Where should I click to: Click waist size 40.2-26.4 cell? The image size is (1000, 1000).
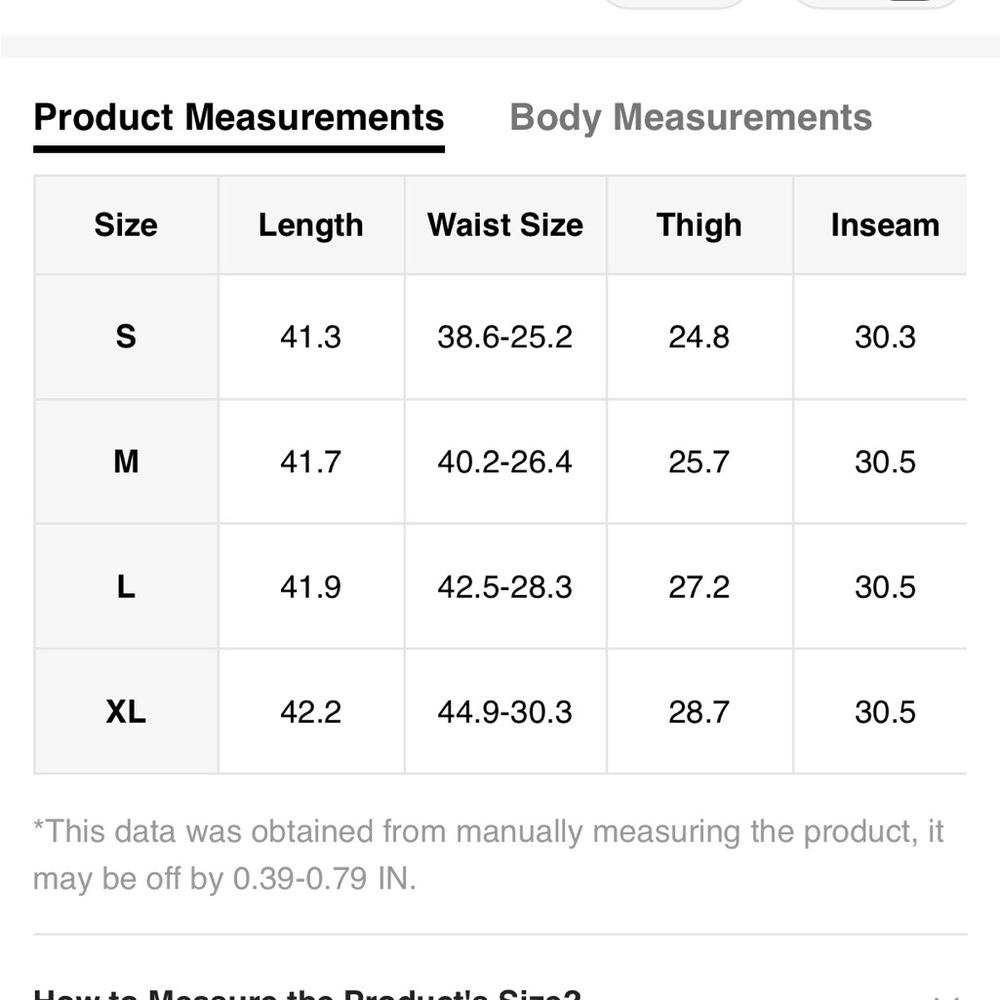point(505,462)
